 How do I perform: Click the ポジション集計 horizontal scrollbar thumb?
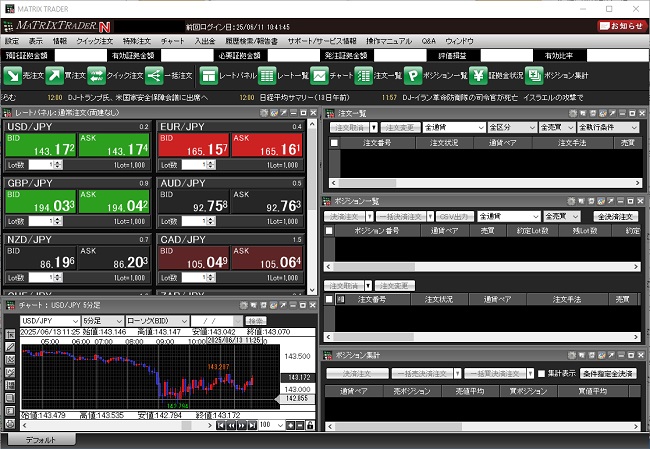[399, 426]
